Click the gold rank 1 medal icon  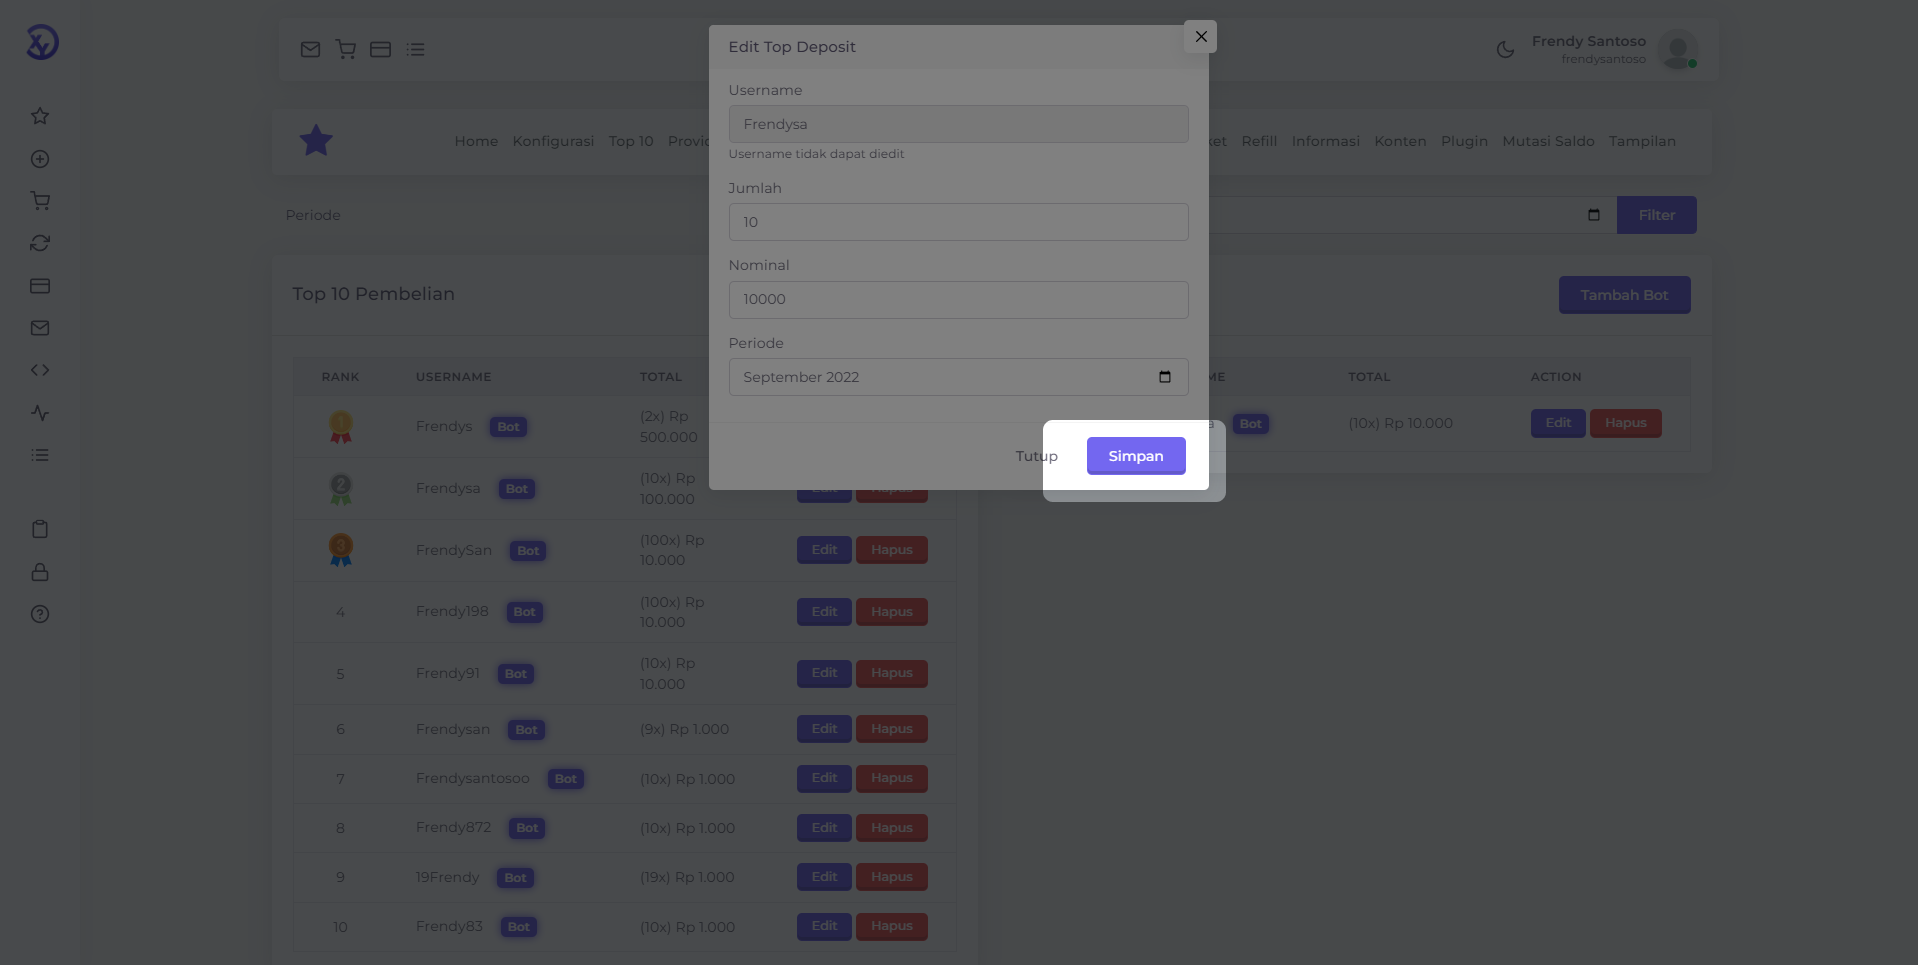(x=341, y=427)
